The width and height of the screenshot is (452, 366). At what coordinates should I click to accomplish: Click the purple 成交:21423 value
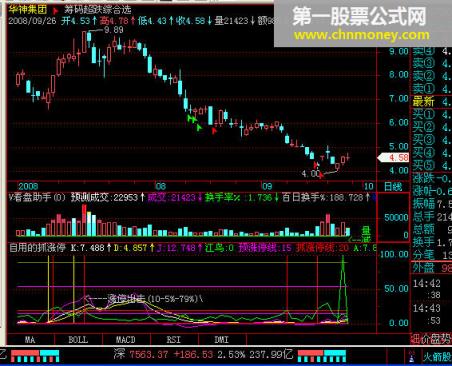point(175,197)
